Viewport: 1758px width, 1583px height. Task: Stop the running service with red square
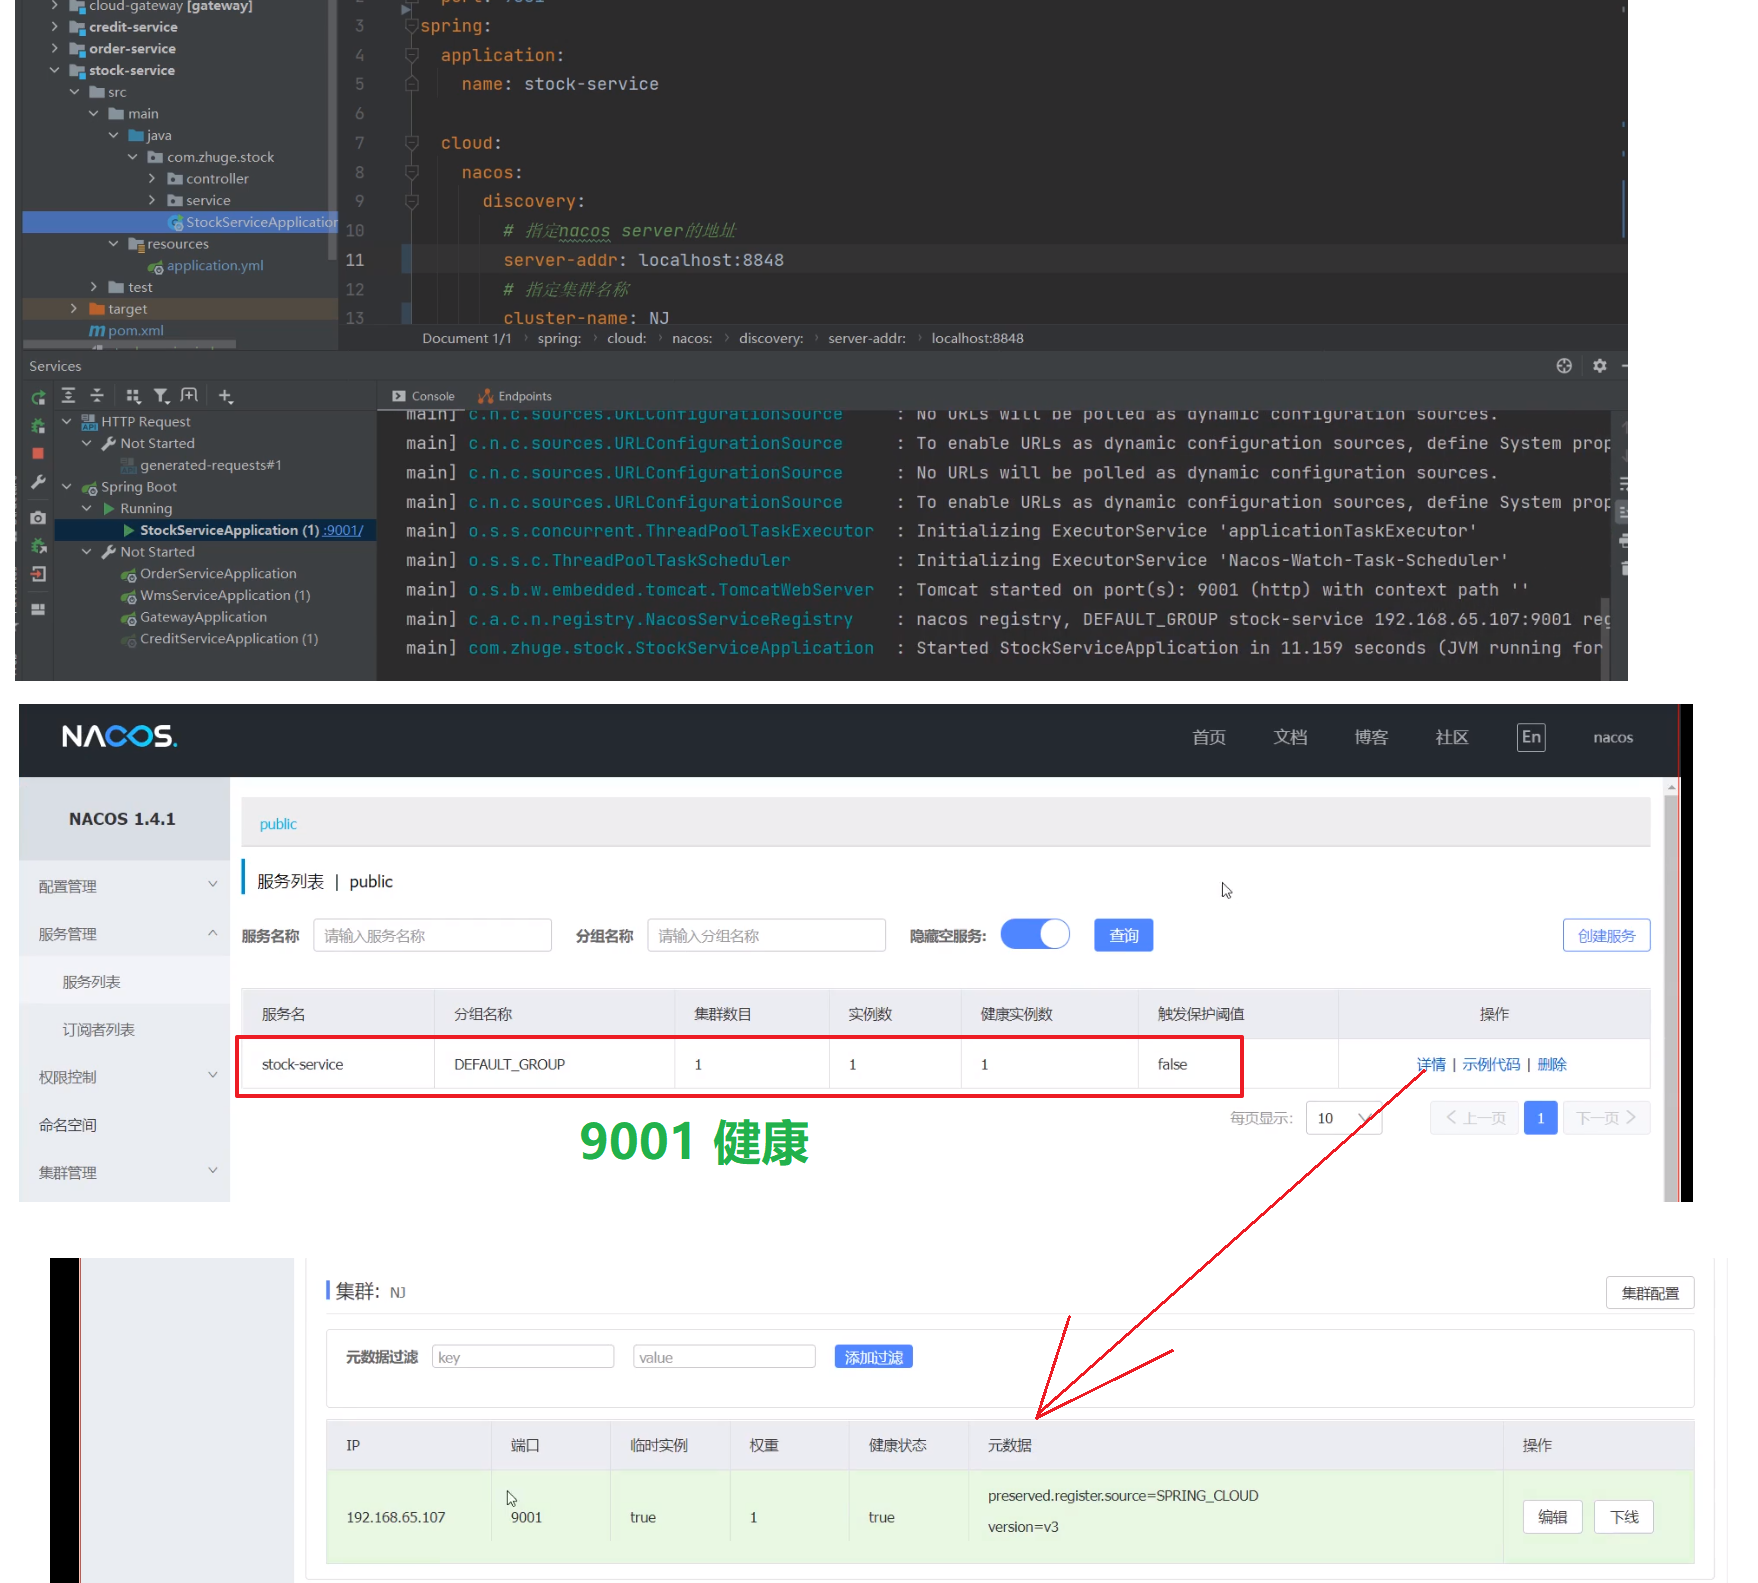[38, 453]
